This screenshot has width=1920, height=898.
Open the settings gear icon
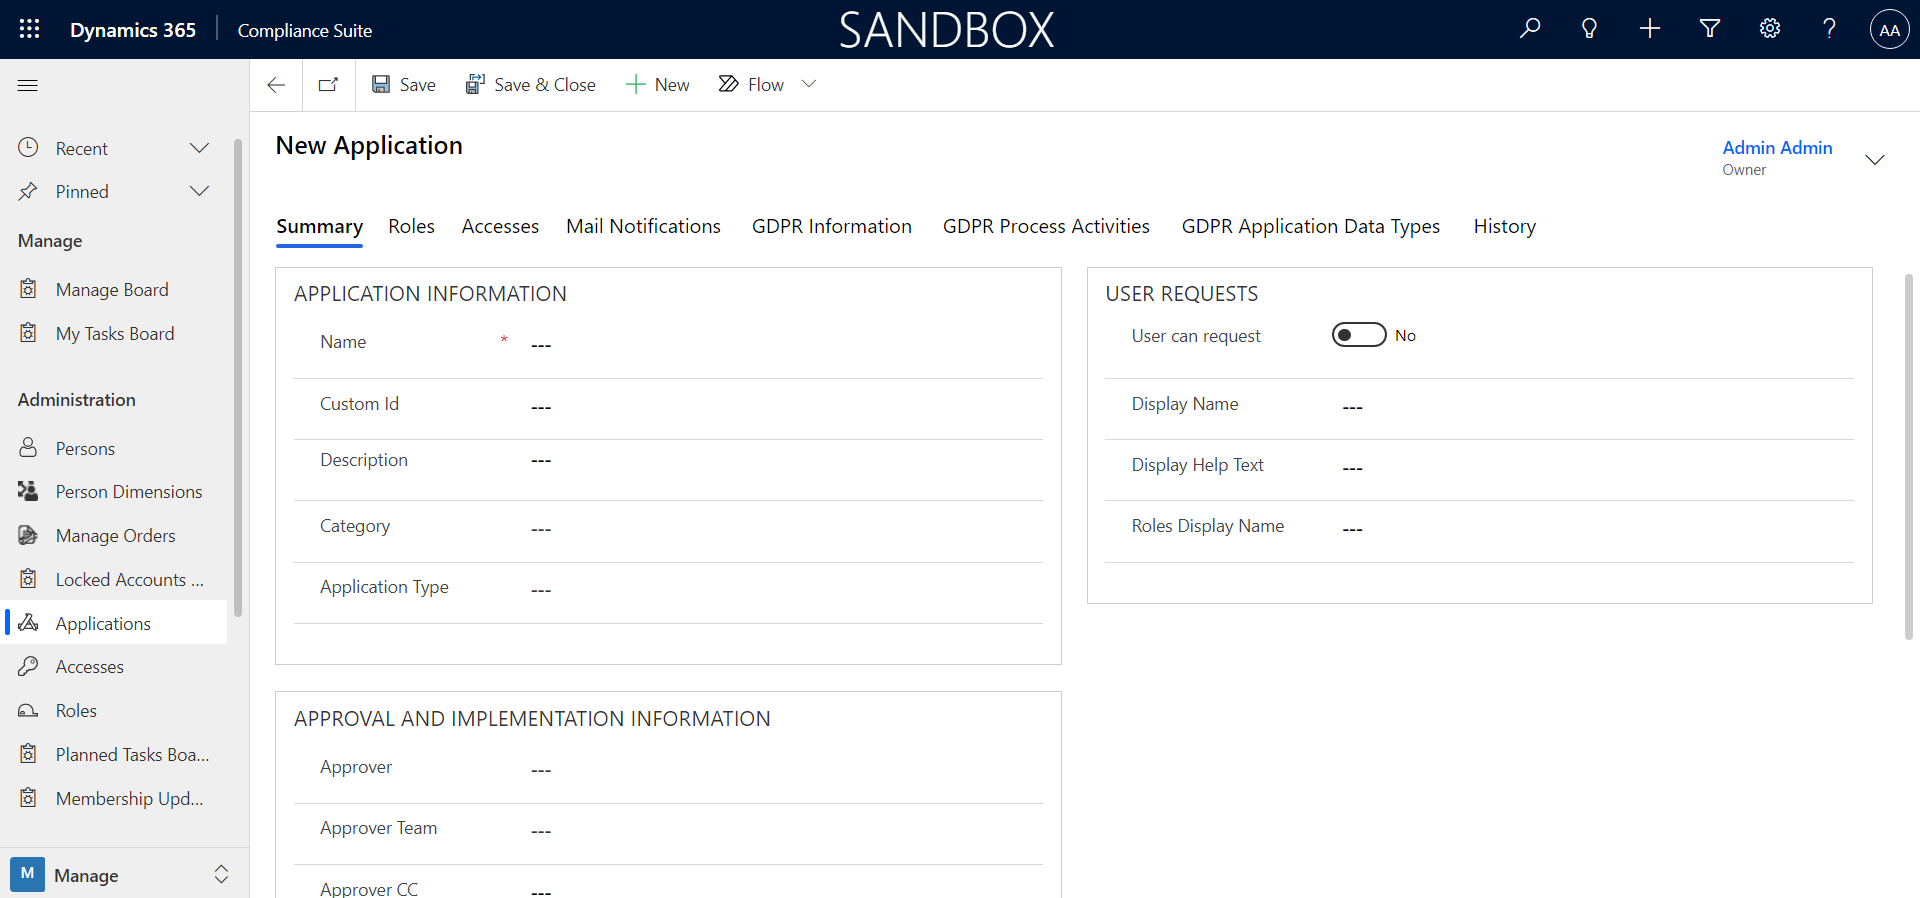pyautogui.click(x=1770, y=29)
